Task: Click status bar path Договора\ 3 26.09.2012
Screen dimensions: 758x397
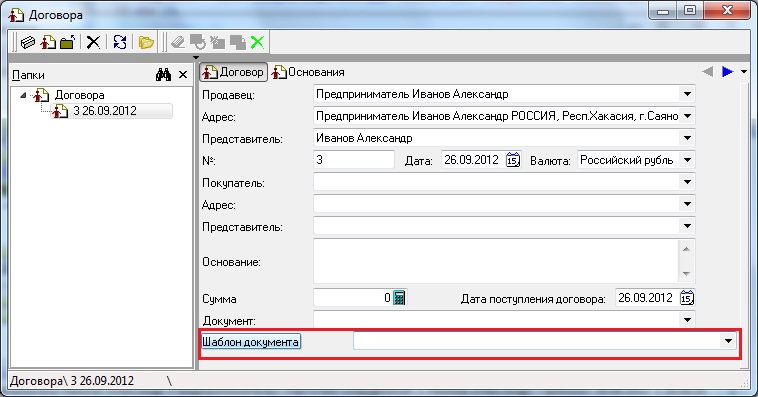Action: click(x=72, y=381)
